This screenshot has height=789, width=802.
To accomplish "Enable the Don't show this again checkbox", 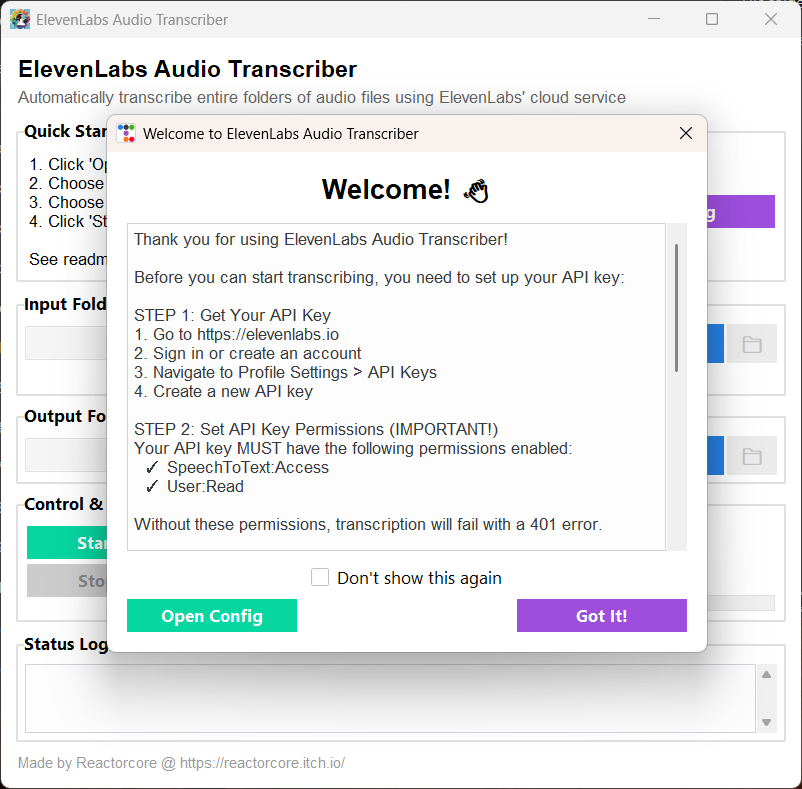I will (x=320, y=577).
